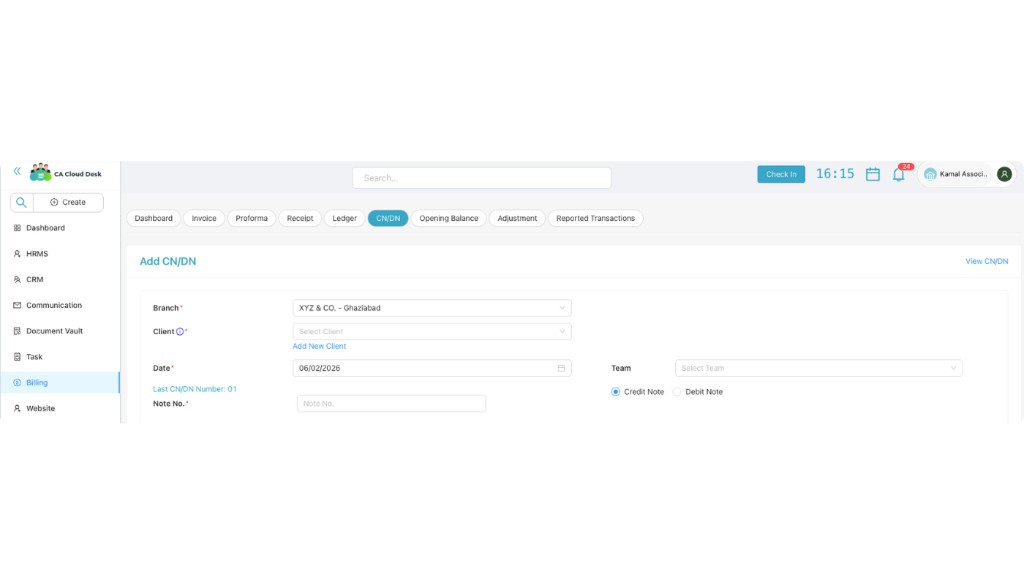Open the Branch dropdown
The image size is (1024, 585).
[431, 307]
